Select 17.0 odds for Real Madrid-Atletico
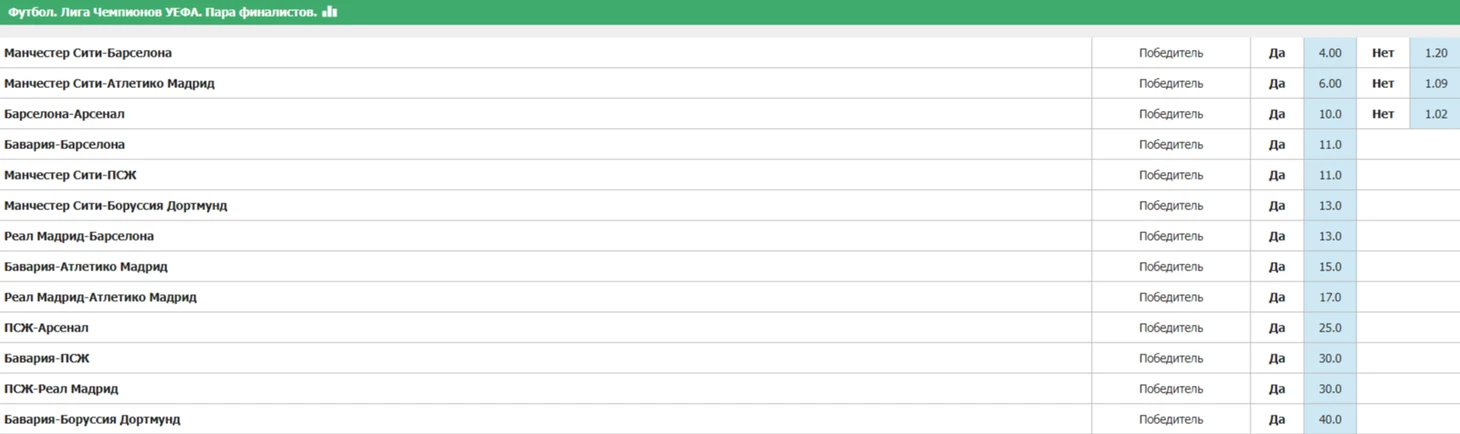The height and width of the screenshot is (434, 1460). (x=1330, y=297)
